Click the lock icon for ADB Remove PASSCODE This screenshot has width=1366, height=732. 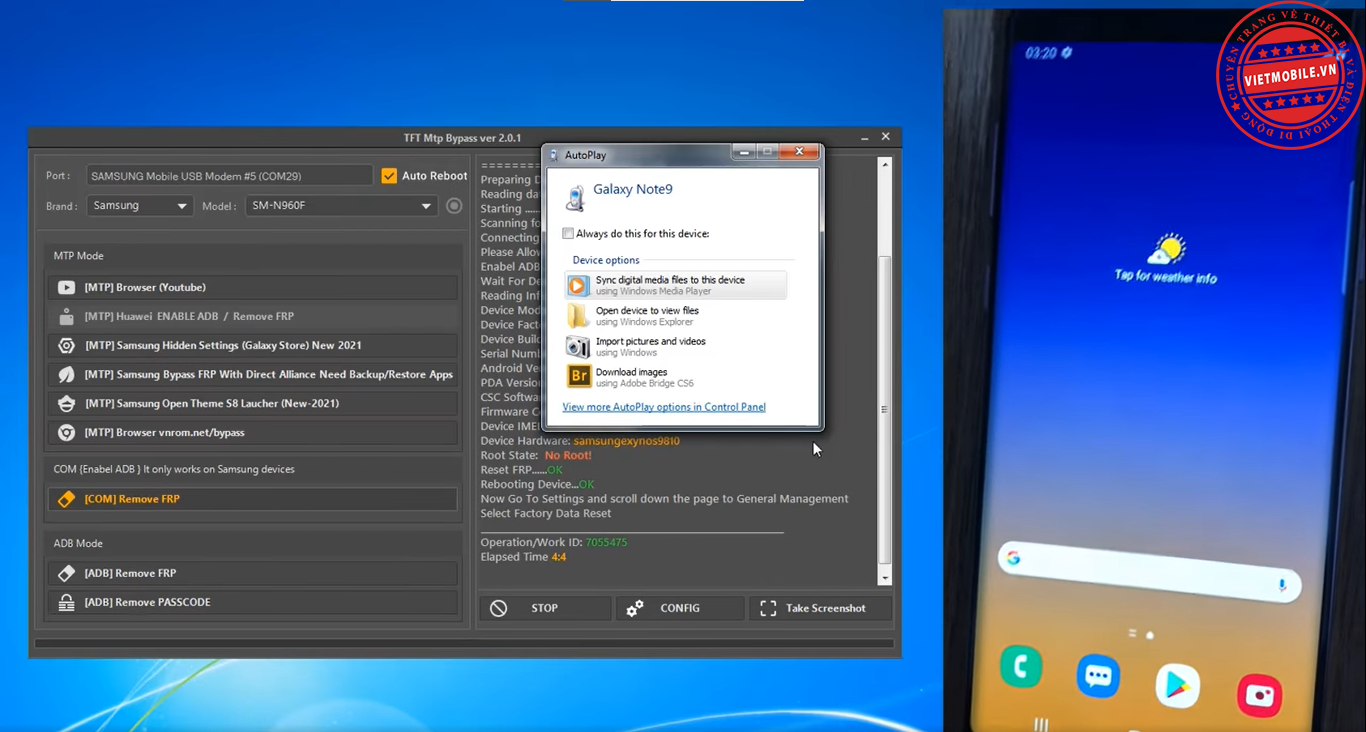[66, 602]
